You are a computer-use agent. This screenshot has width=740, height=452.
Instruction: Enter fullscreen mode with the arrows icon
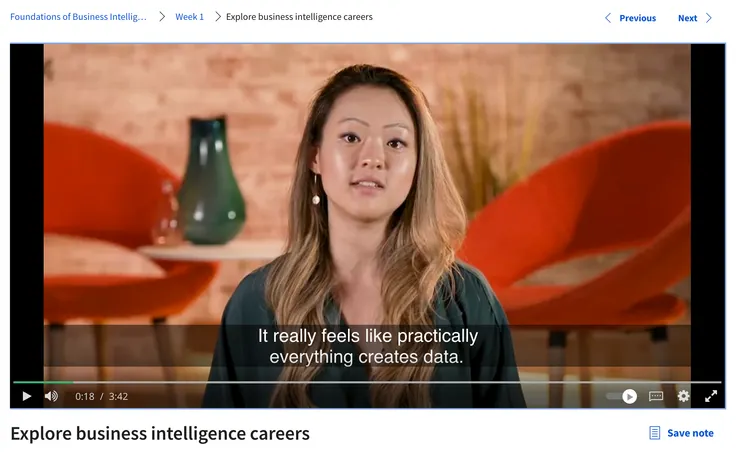pos(711,396)
